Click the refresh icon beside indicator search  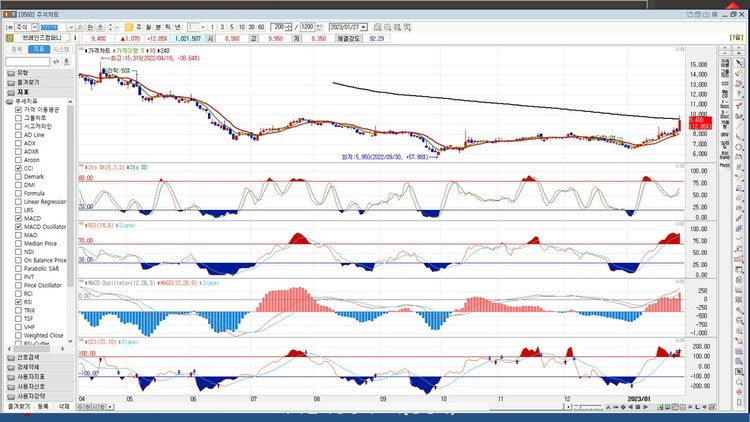tap(56, 62)
